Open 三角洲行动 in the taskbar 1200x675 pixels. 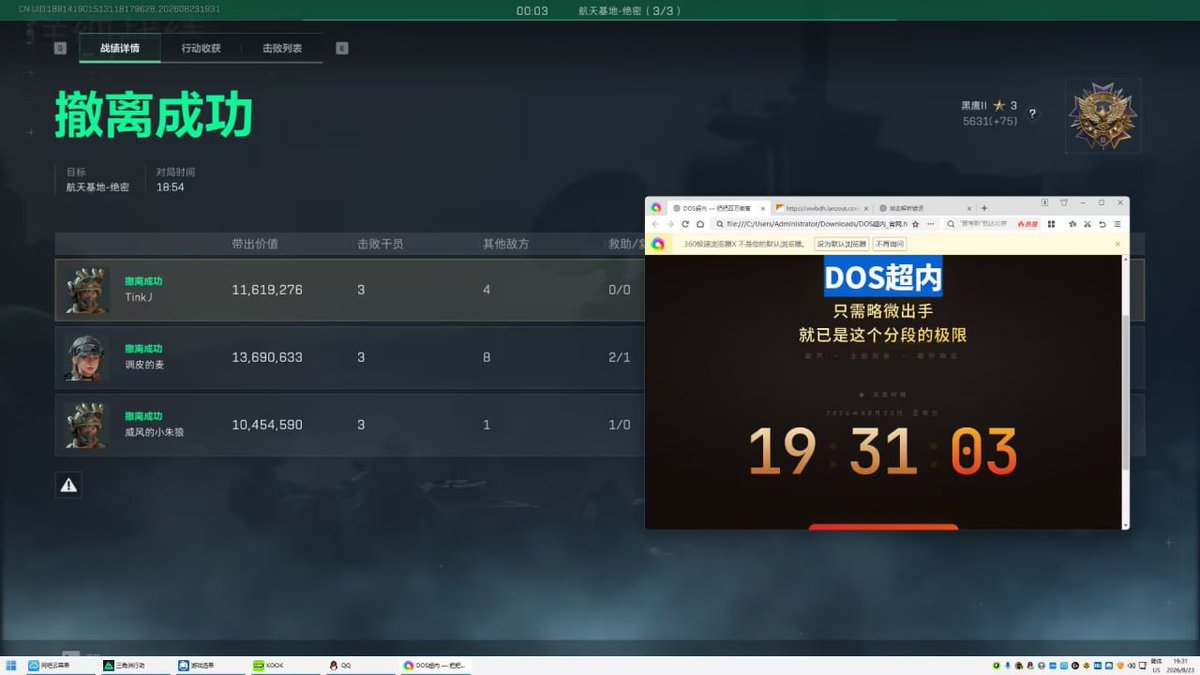click(138, 665)
